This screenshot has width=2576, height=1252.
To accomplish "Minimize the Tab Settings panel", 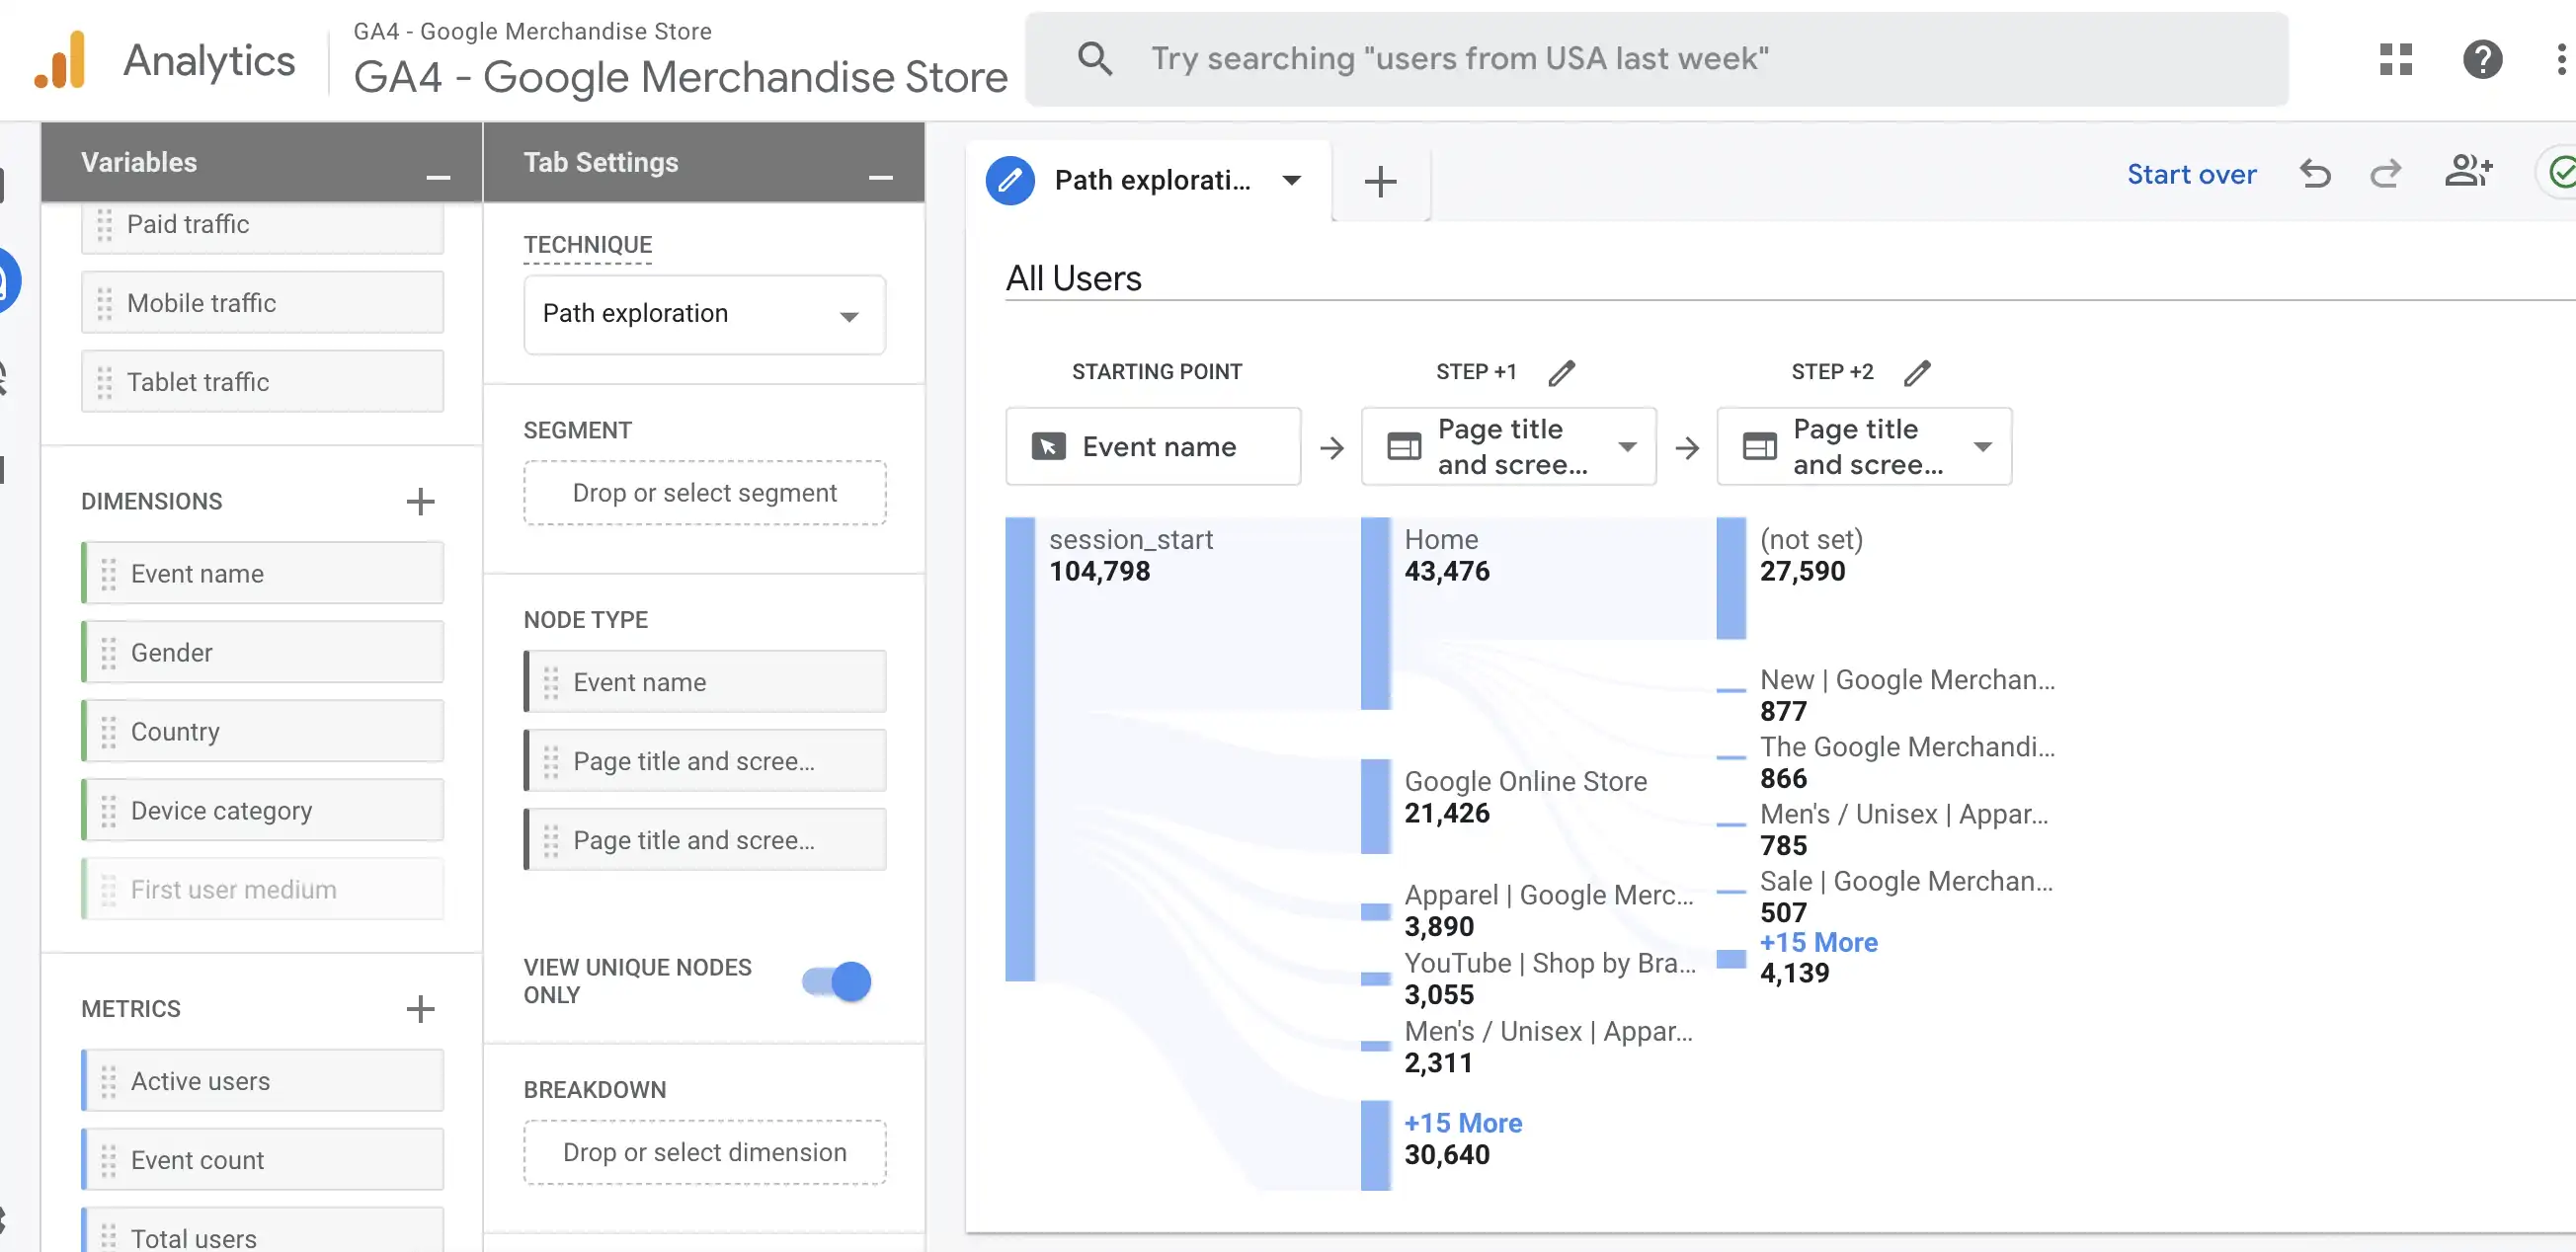I will pyautogui.click(x=880, y=177).
